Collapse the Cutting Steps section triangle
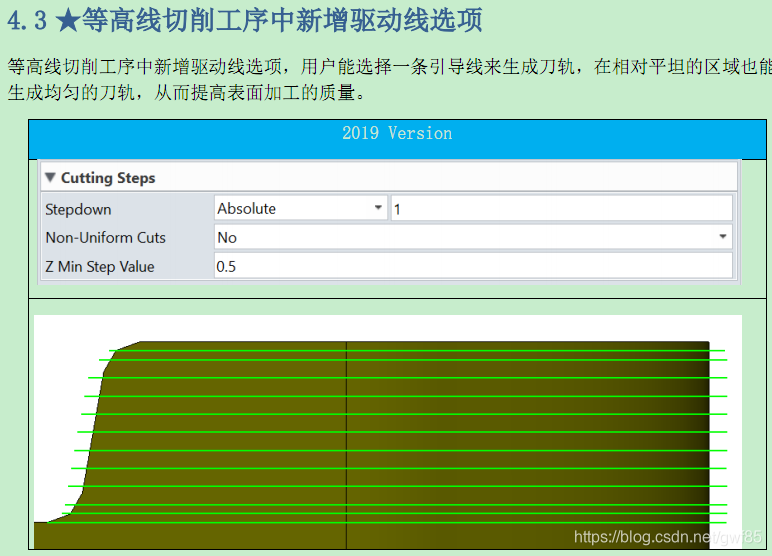772x556 pixels. 50,178
